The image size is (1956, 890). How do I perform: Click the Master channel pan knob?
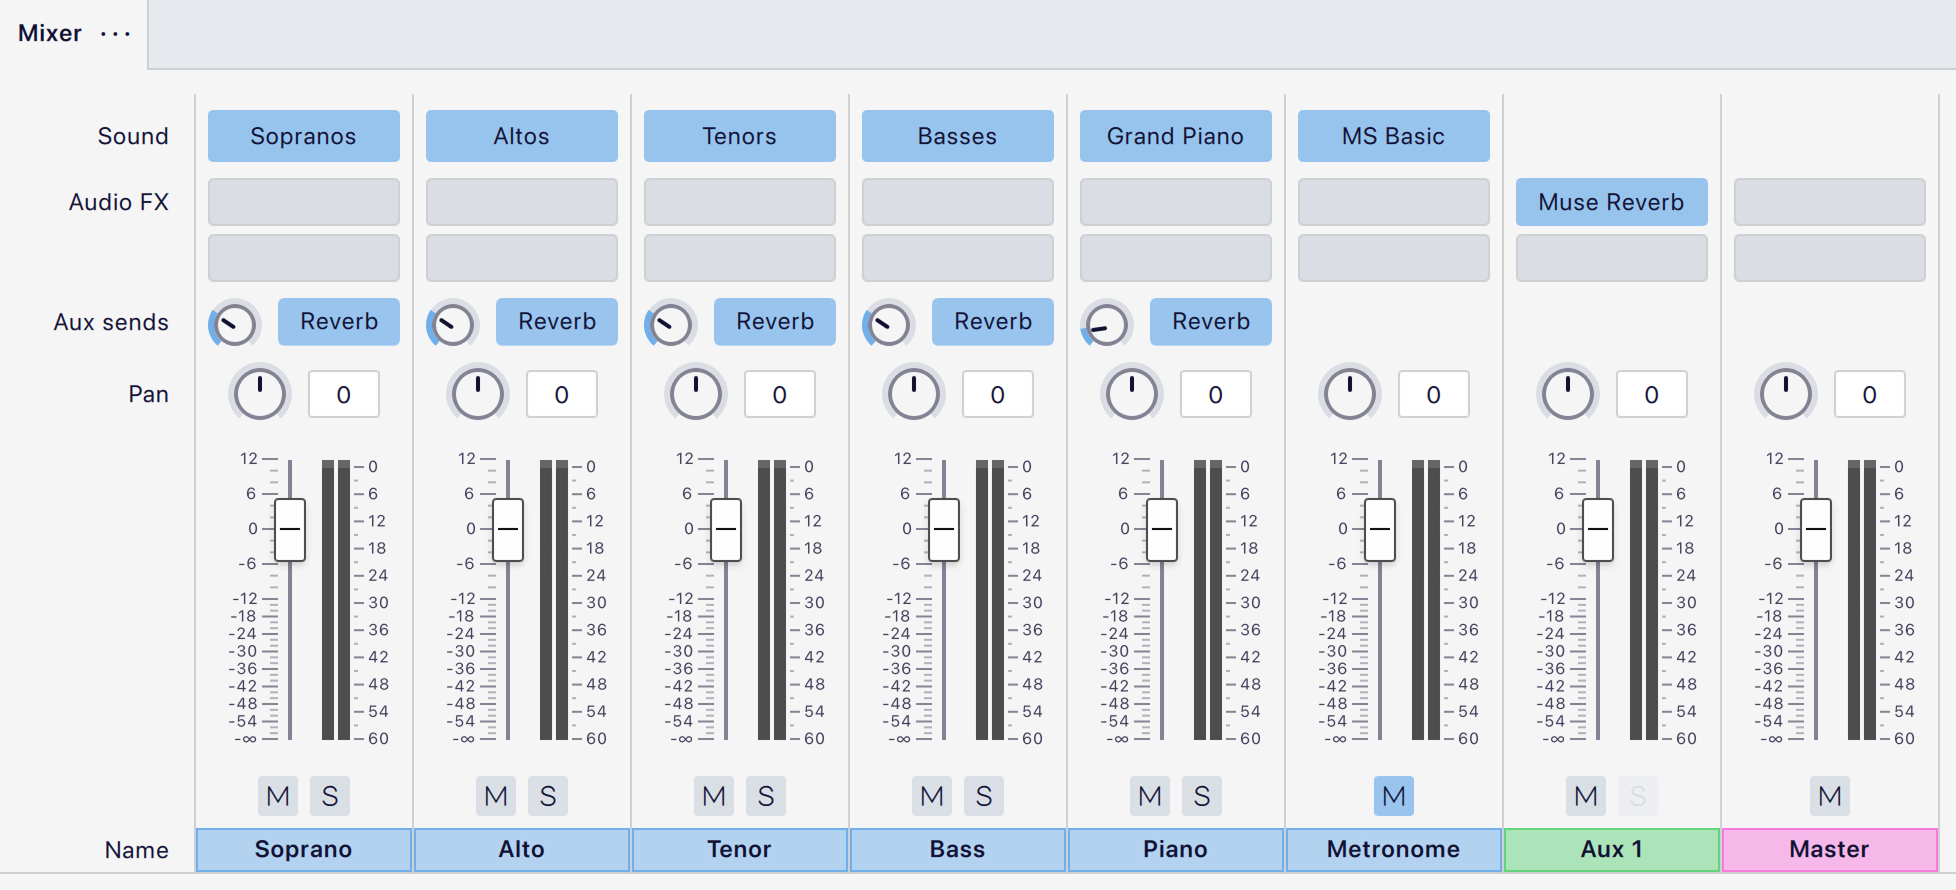click(x=1785, y=393)
